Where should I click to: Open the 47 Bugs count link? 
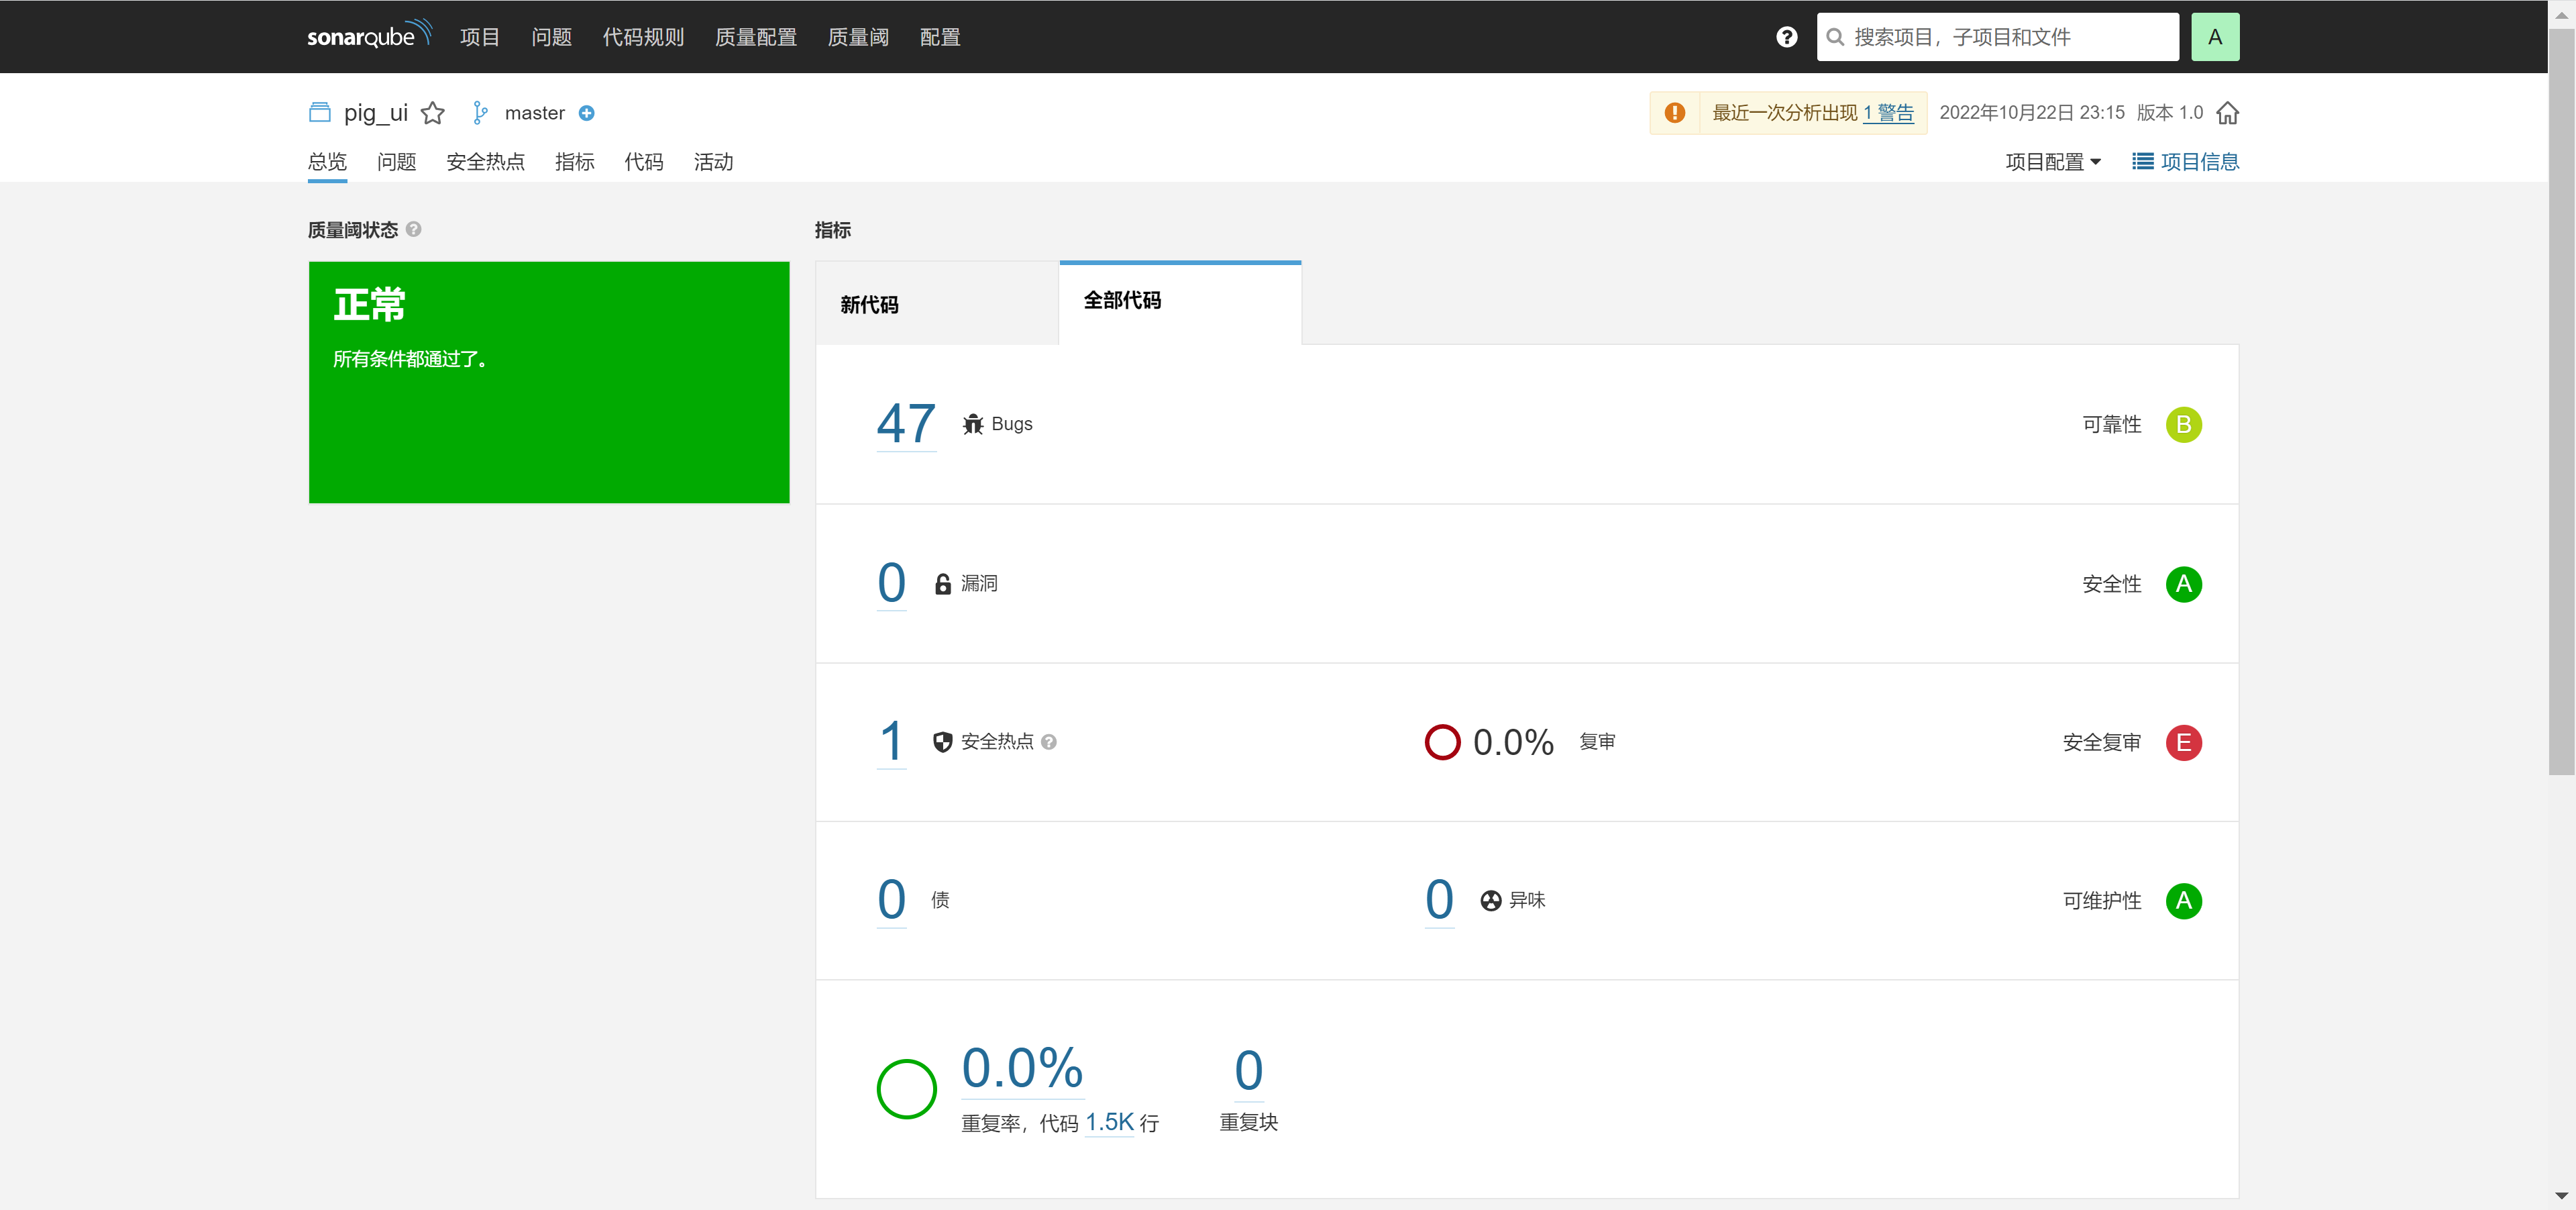[906, 424]
